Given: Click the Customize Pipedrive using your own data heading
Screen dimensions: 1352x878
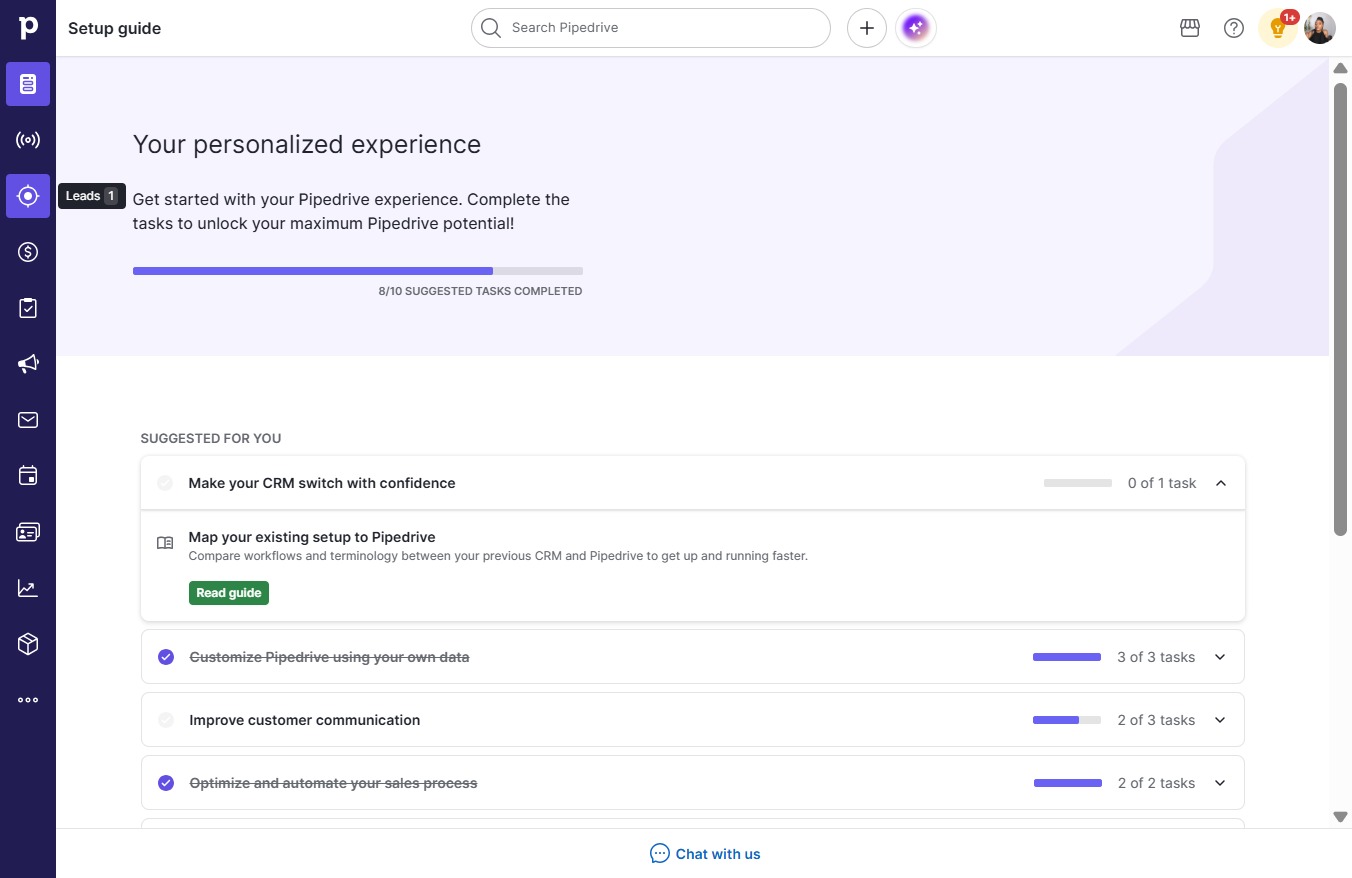Looking at the screenshot, I should [329, 657].
